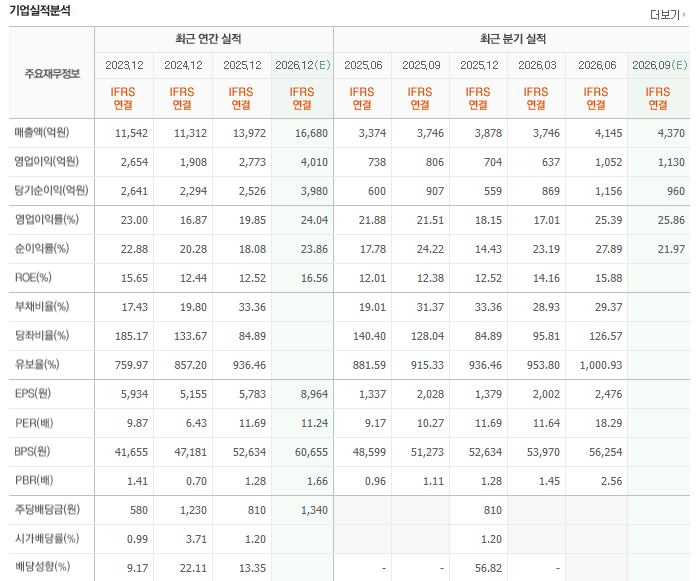Click the 2026.09(E) quarterly column header
The height and width of the screenshot is (581, 697).
(x=660, y=65)
